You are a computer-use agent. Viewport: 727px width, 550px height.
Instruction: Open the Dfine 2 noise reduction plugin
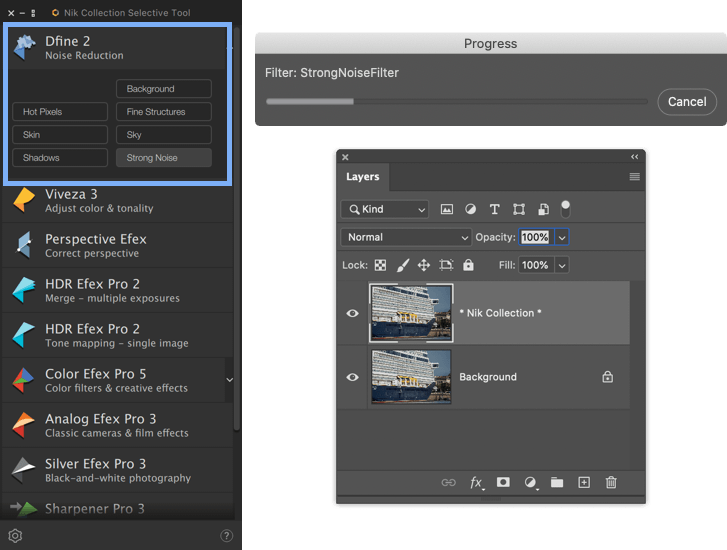pos(117,48)
